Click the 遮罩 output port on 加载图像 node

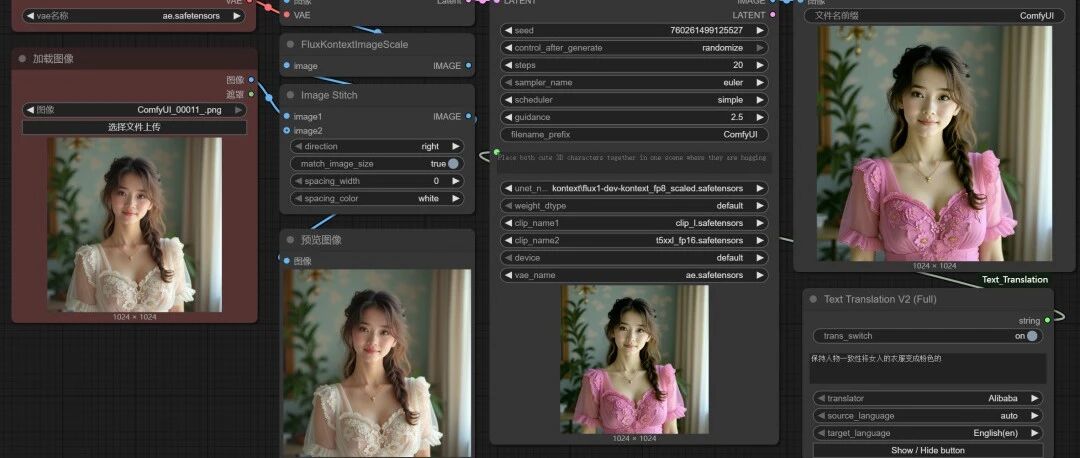click(x=251, y=94)
